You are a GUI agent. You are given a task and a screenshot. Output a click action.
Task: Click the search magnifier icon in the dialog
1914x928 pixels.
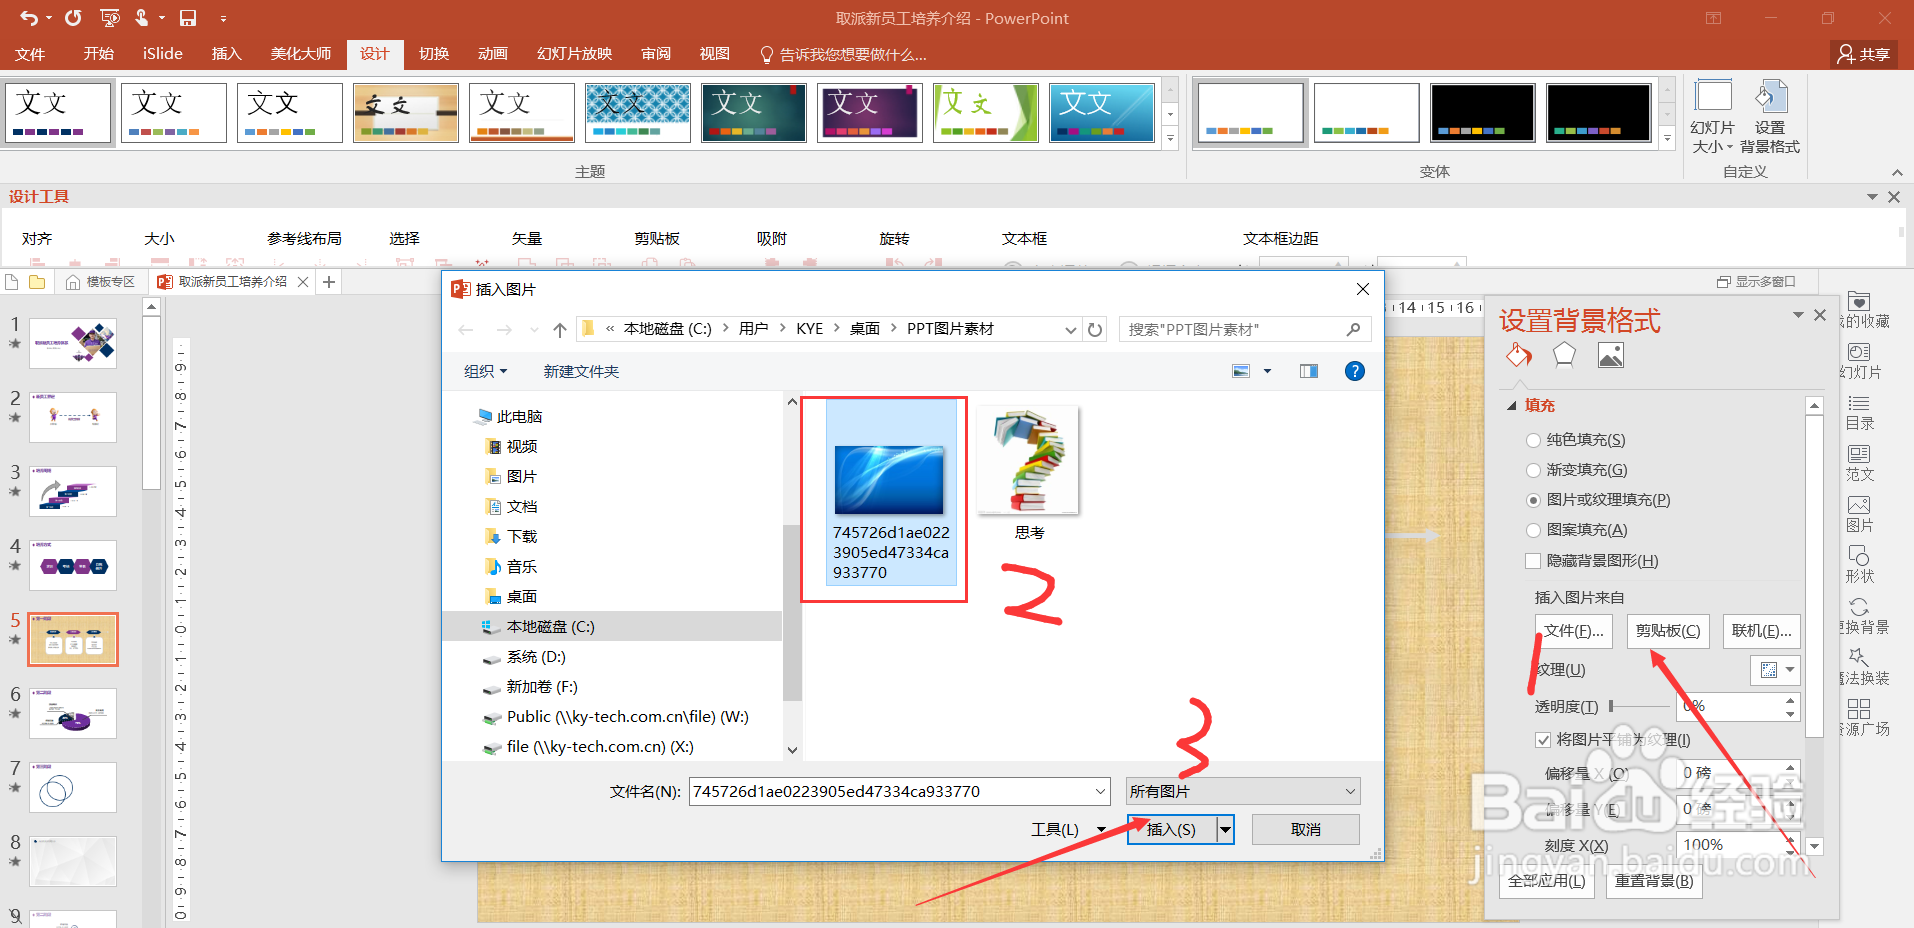pos(1353,329)
